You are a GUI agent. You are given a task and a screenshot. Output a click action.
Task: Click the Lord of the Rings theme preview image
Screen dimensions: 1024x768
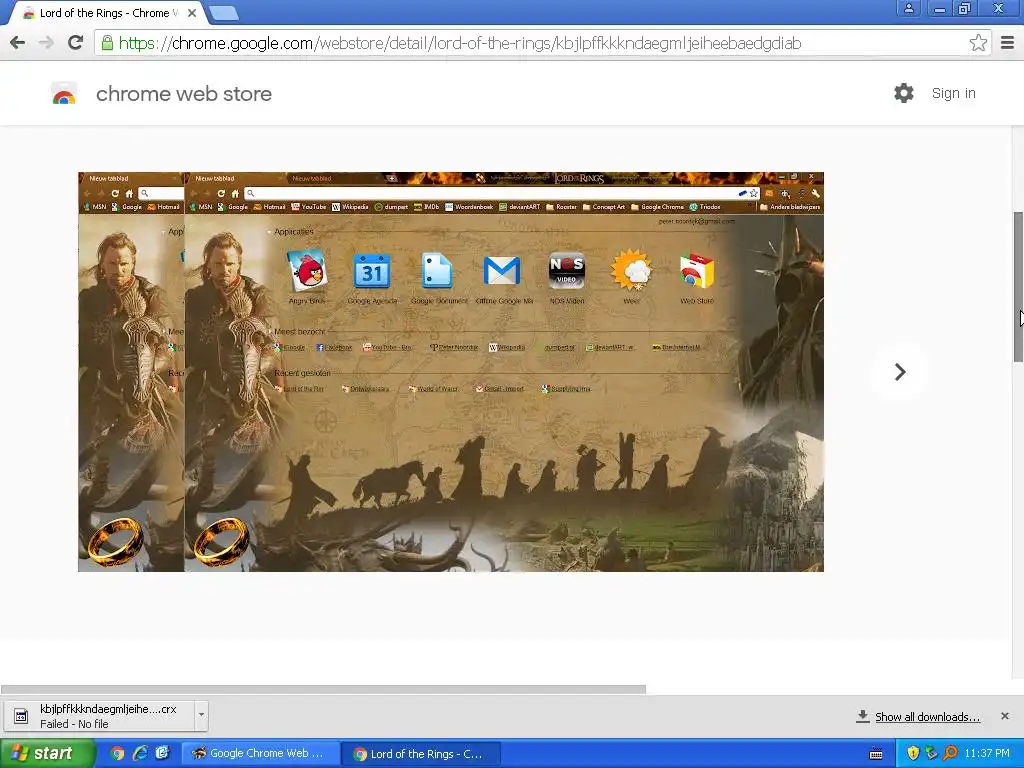451,372
